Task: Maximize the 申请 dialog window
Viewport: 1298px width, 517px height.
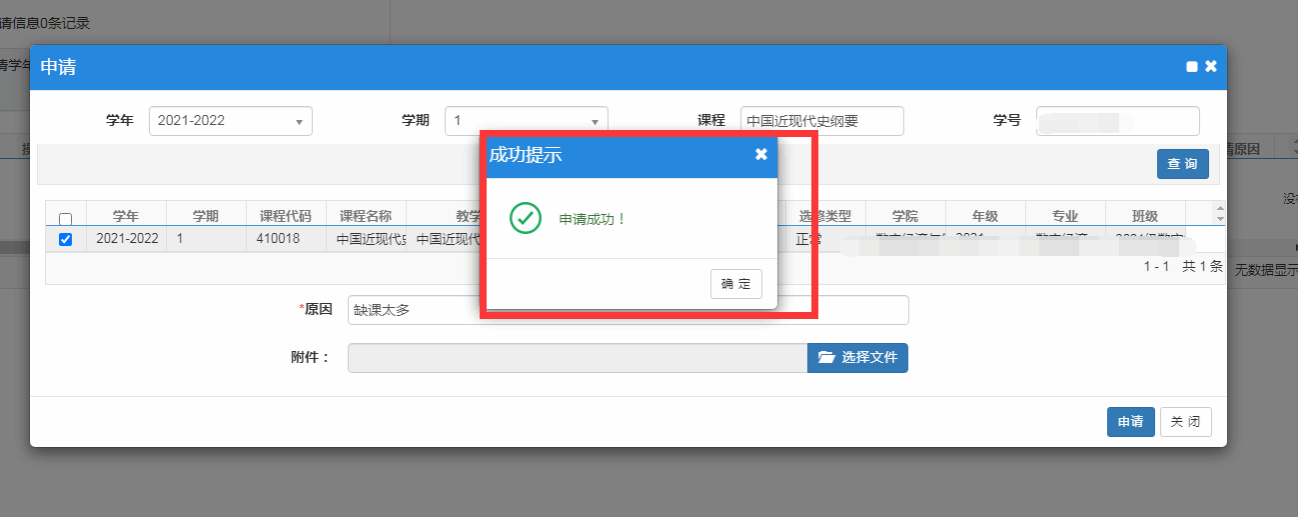Action: 1191,67
